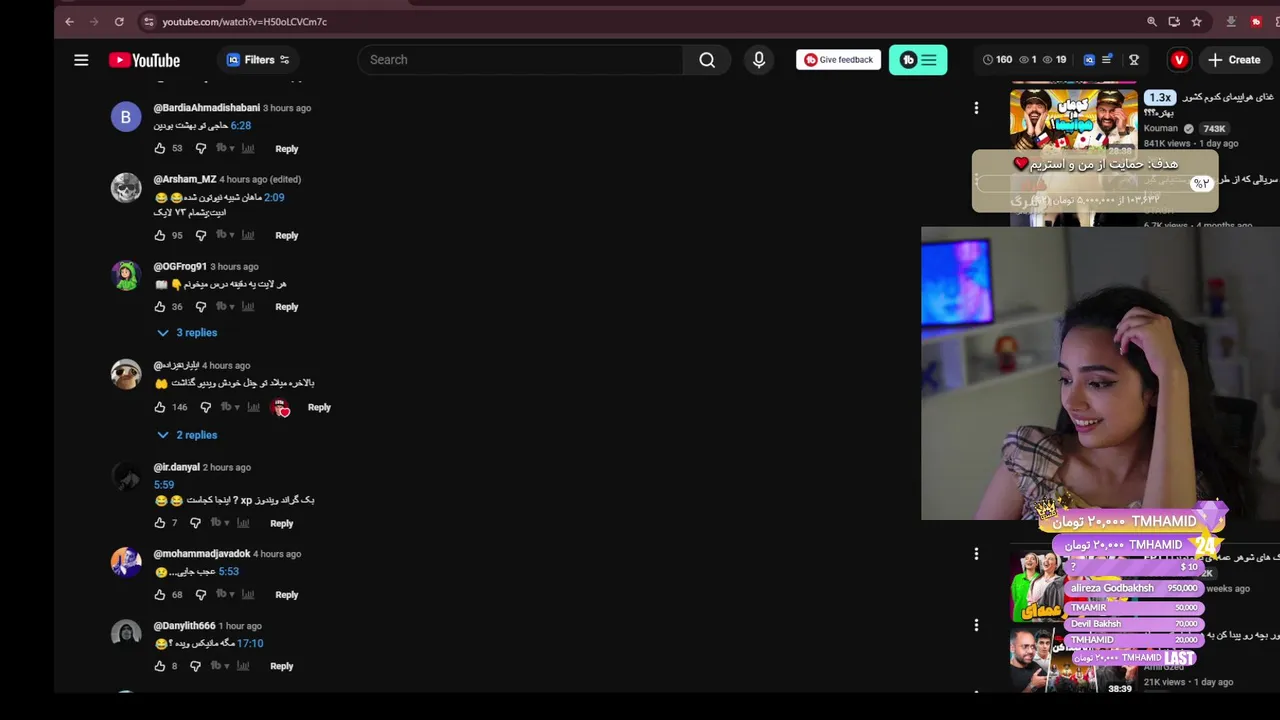Image resolution: width=1280 pixels, height=720 pixels.
Task: Open the red TubeBuddy extension icon
Action: pyautogui.click(x=1256, y=21)
